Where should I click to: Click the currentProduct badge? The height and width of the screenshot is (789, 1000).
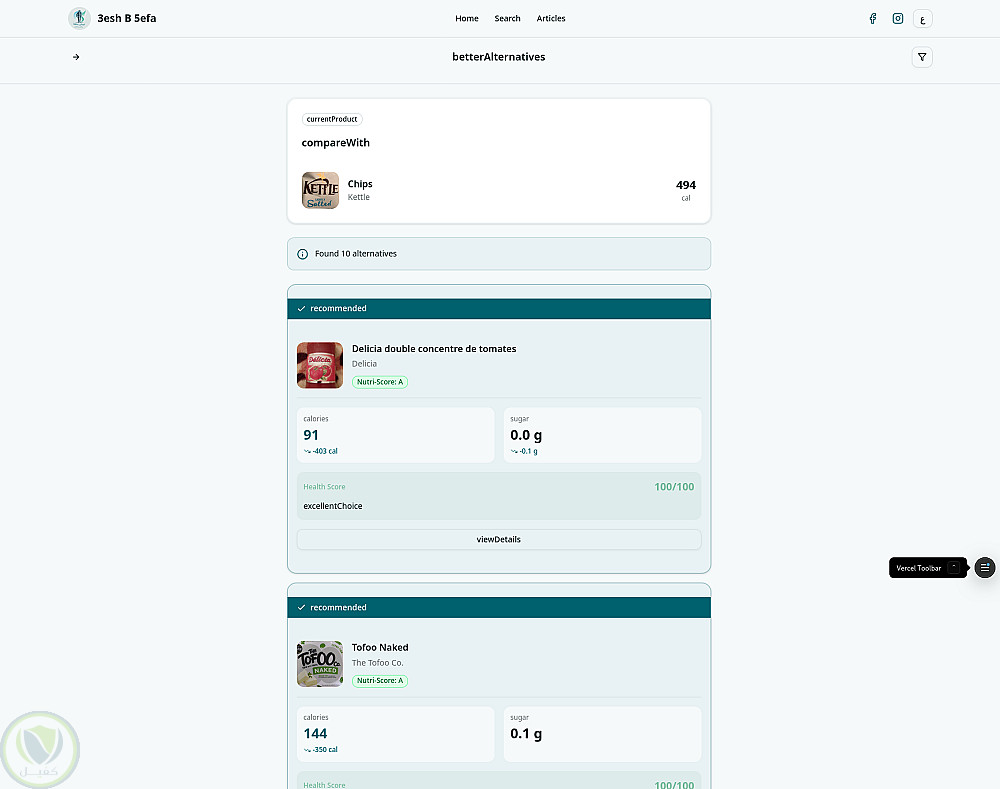coord(332,119)
